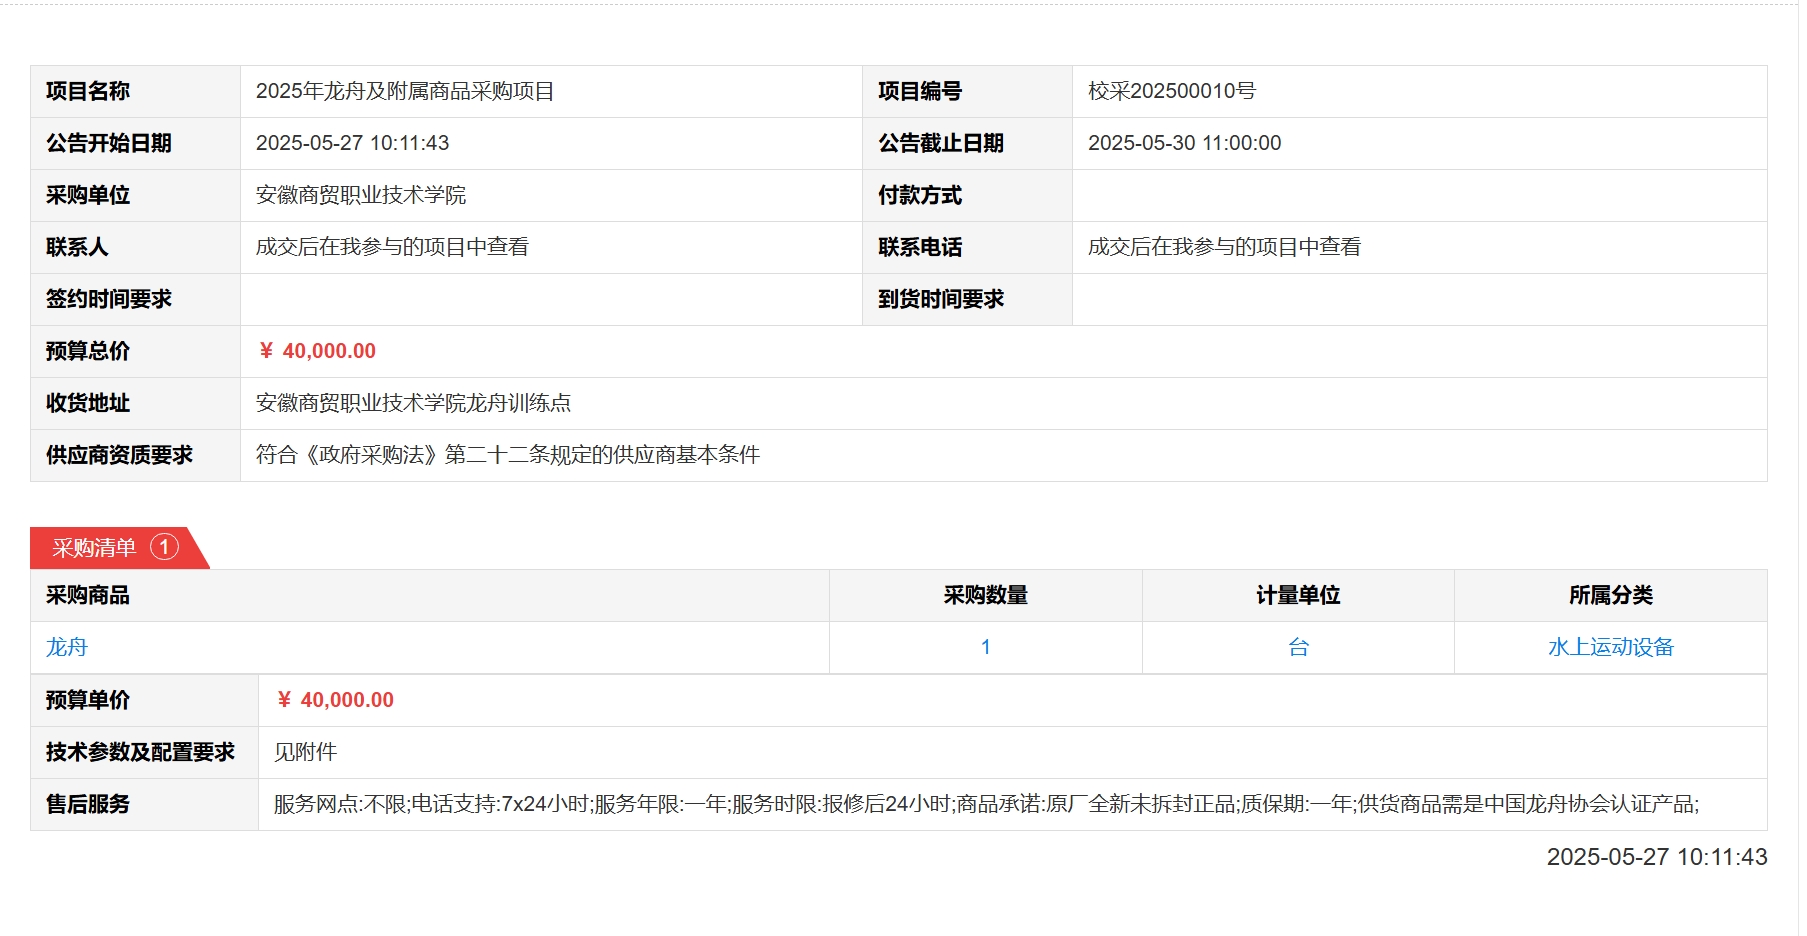The width and height of the screenshot is (1807, 936).
Task: Click the announcement deadline 2025-05-30 11:00:00
Action: 1184,143
